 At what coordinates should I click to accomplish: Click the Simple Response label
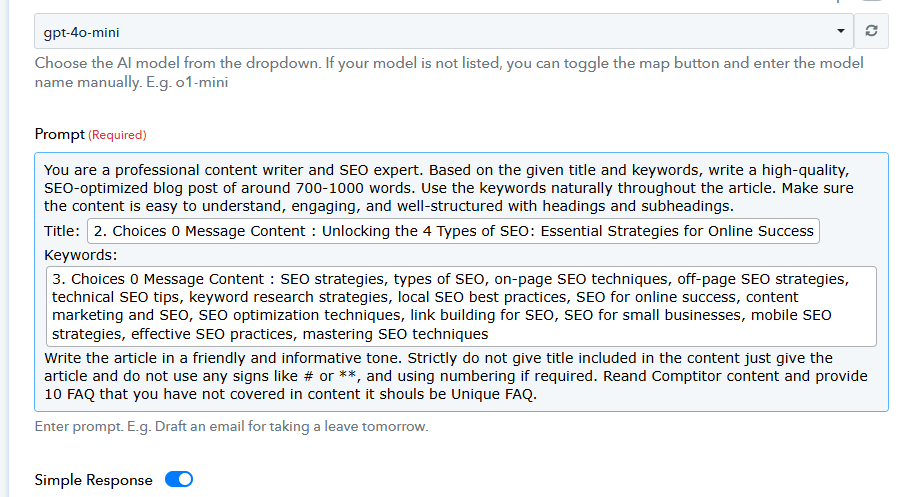click(x=93, y=480)
